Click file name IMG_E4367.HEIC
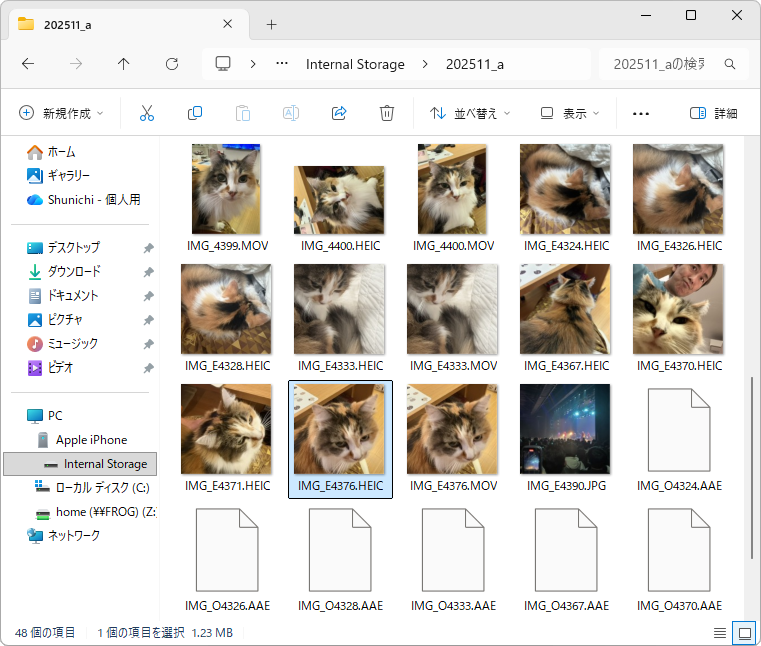The image size is (761, 646). click(566, 365)
